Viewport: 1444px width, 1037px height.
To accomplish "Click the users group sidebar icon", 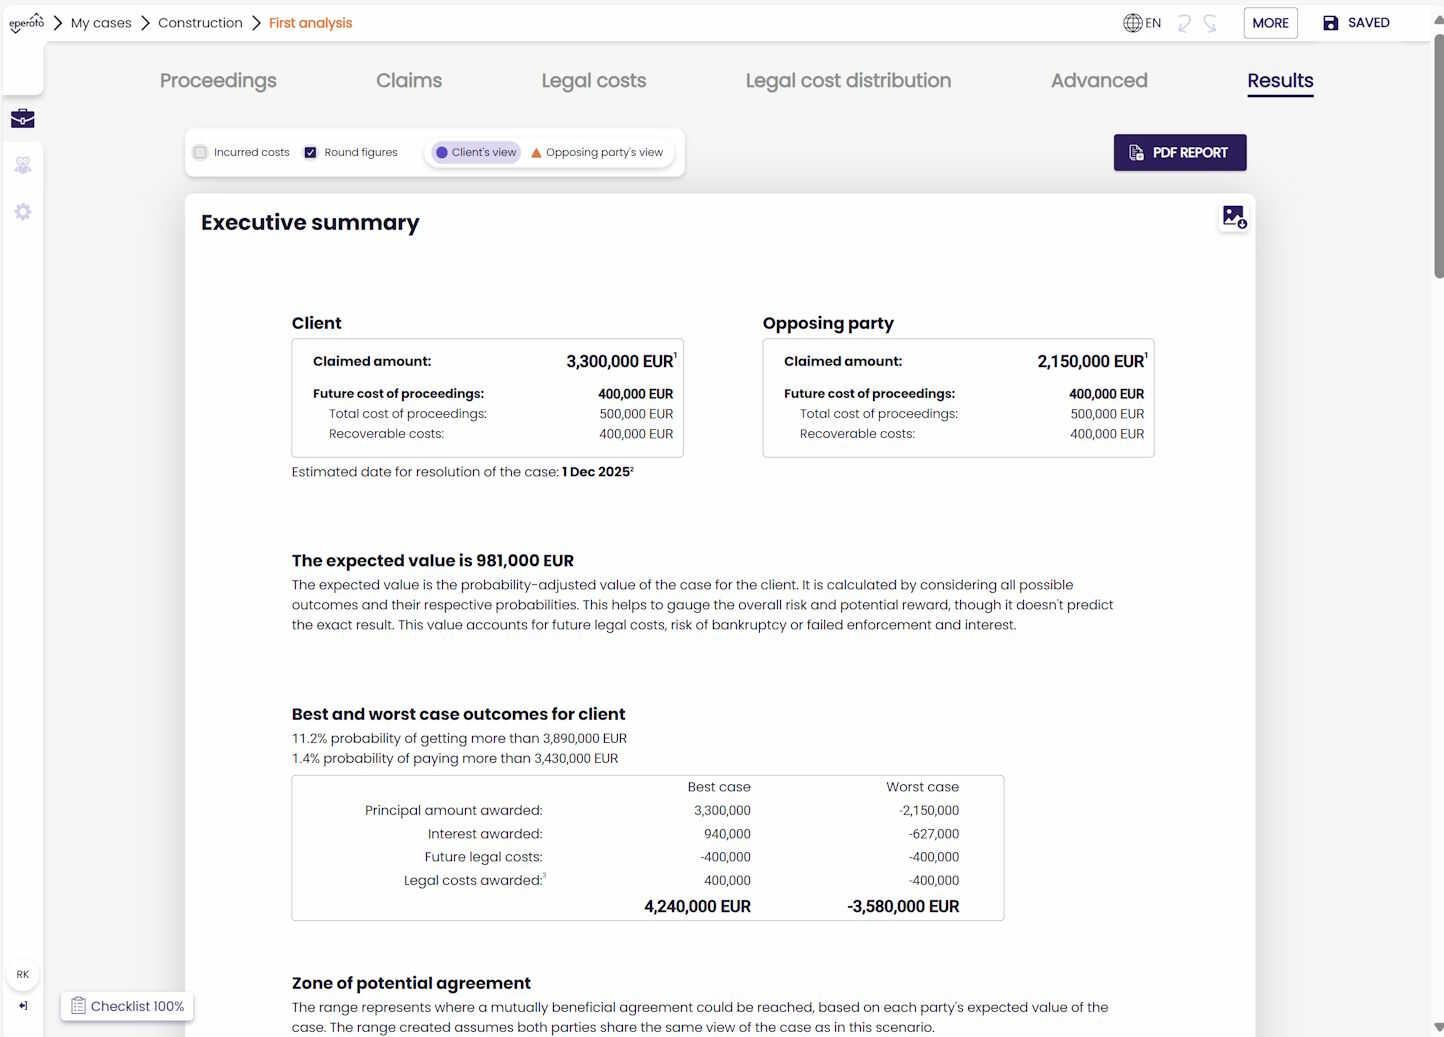I will pyautogui.click(x=22, y=165).
